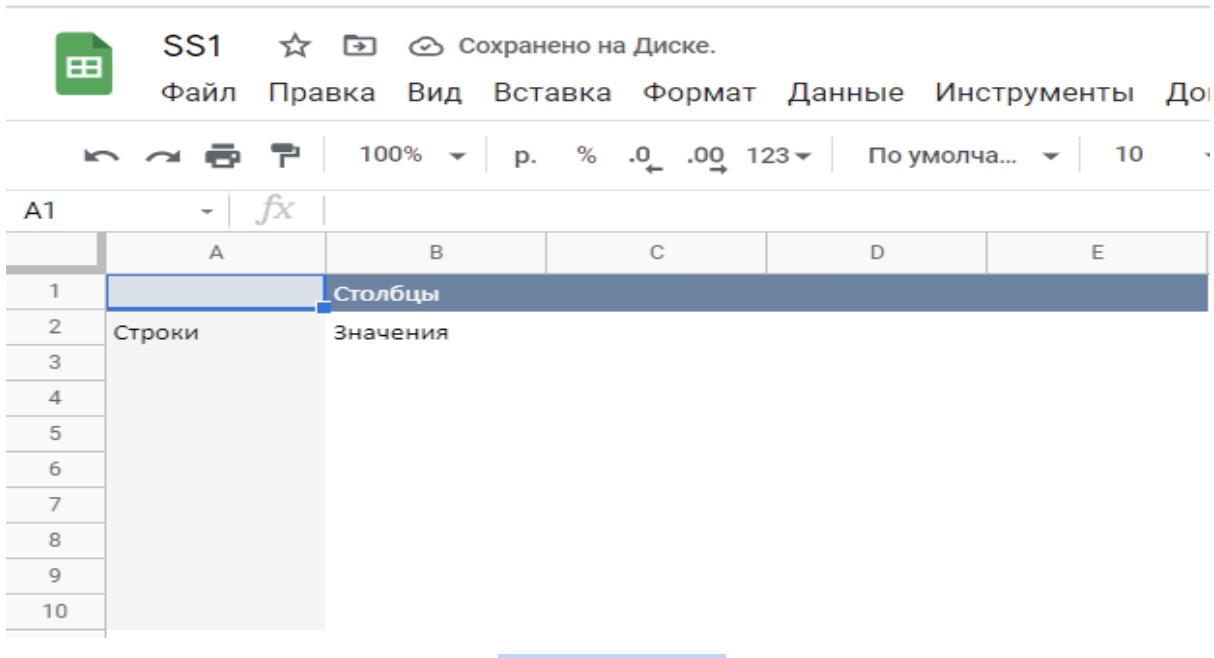The image size is (1214, 658).
Task: Open the Данные menu
Action: click(x=845, y=93)
